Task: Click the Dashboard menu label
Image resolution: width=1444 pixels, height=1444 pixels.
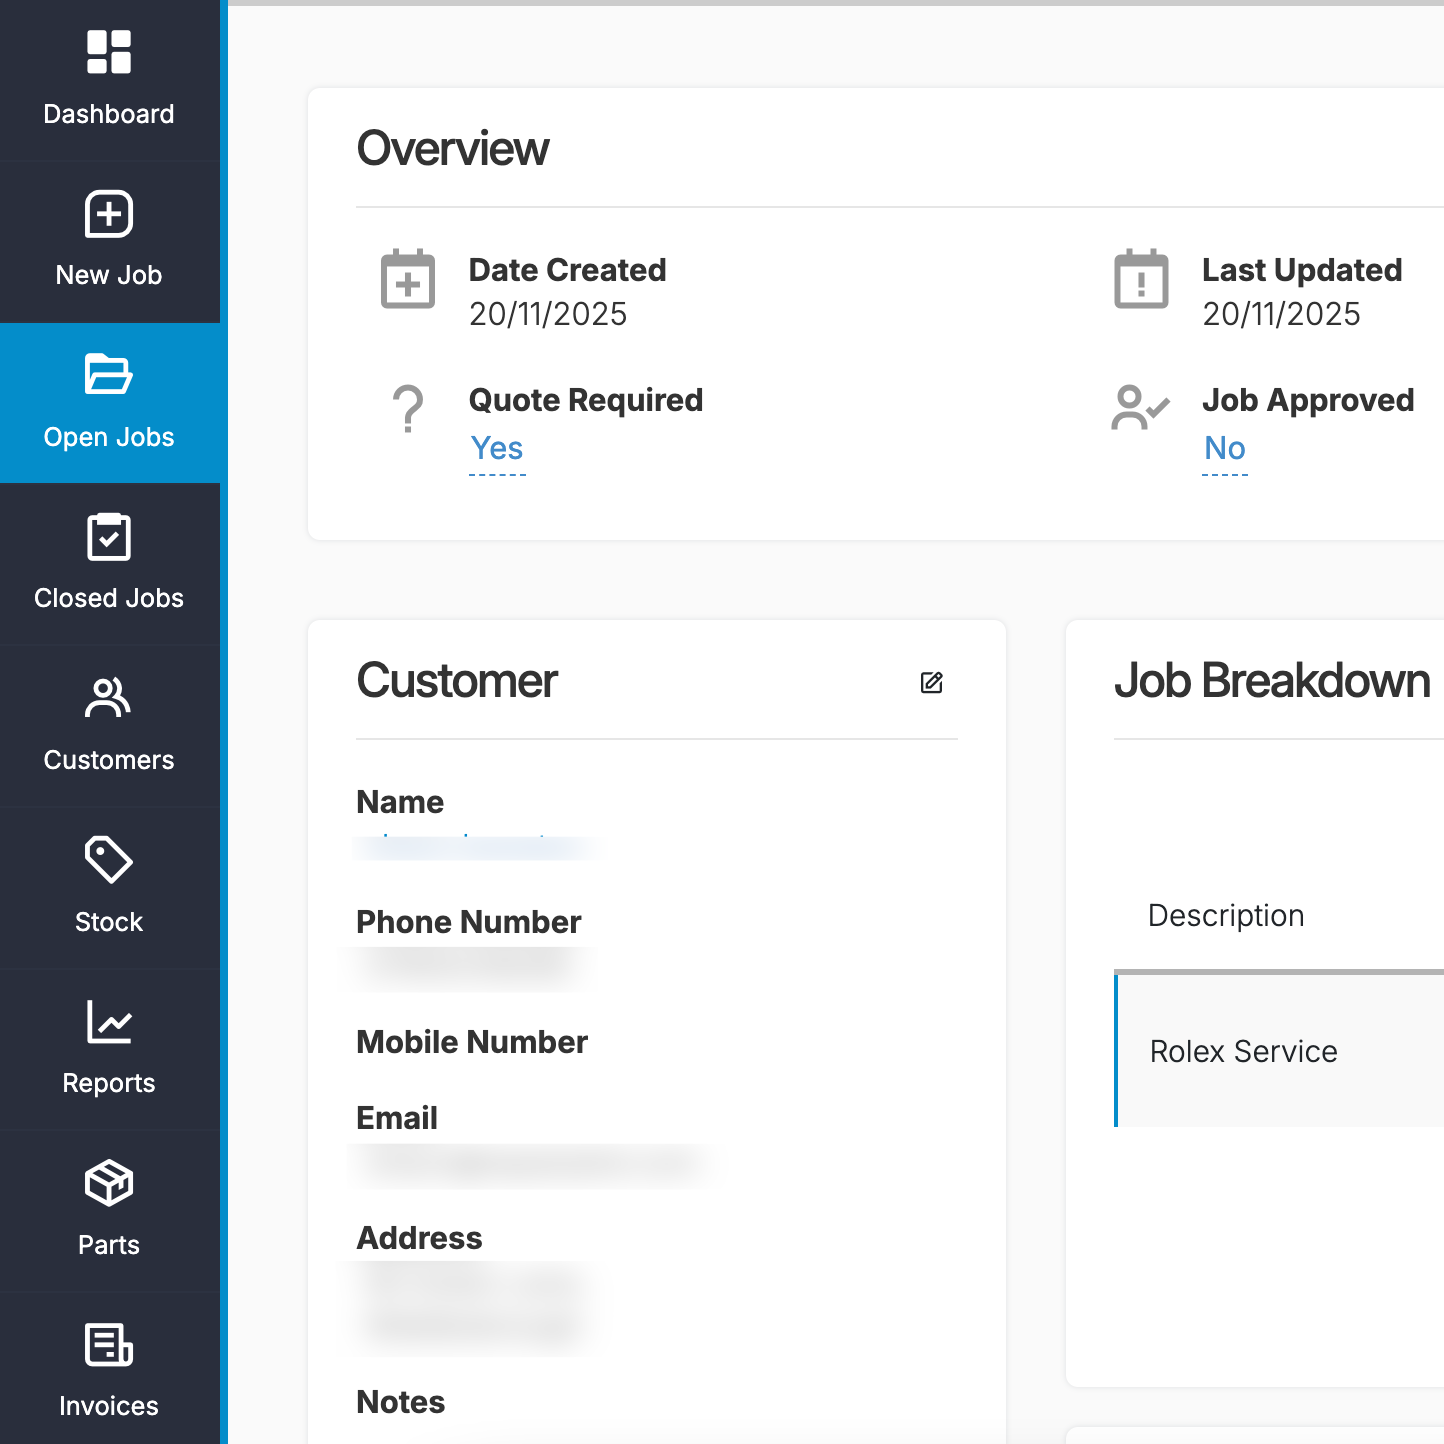Action: [109, 114]
